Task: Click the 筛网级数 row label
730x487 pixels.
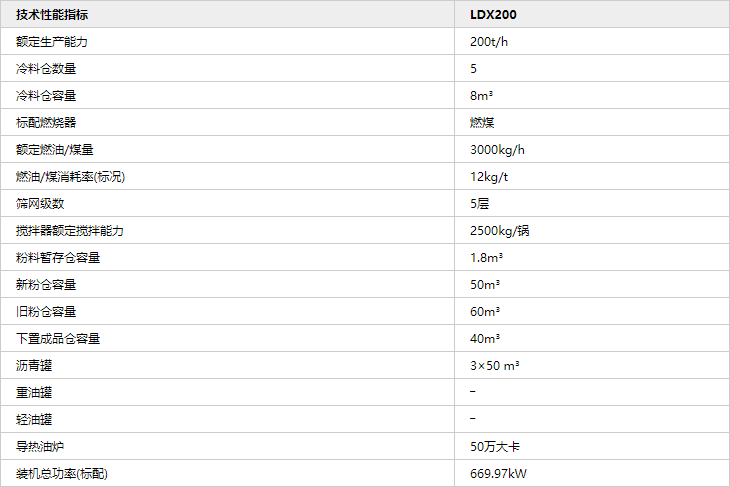Action: (40, 203)
